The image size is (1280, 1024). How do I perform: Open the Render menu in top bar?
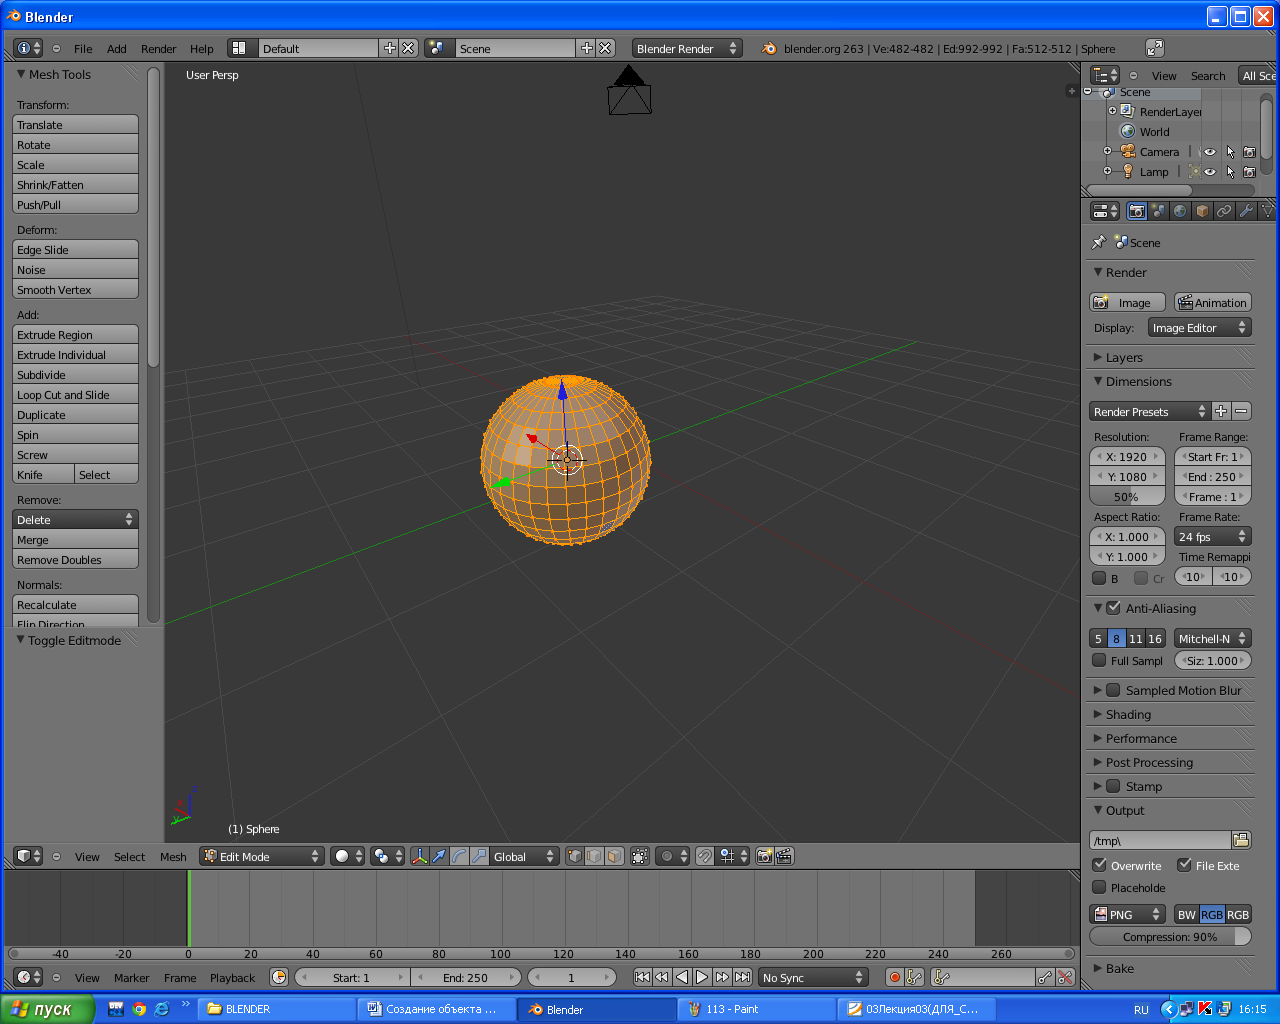[158, 49]
